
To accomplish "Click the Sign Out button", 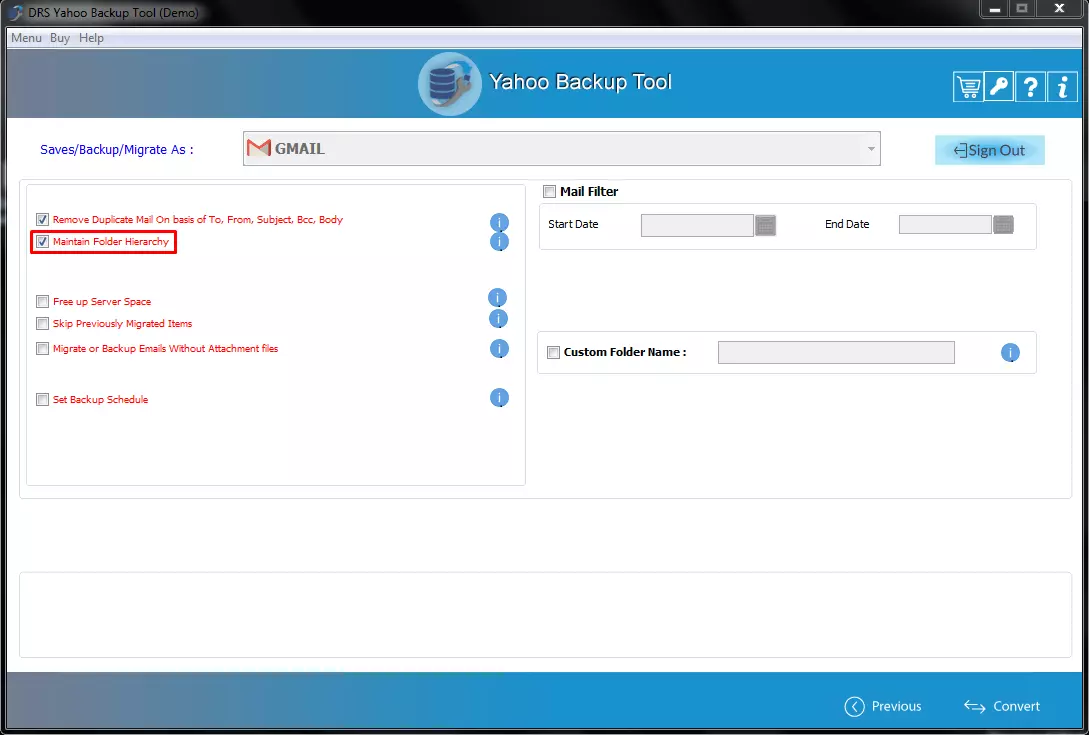I will coord(990,150).
